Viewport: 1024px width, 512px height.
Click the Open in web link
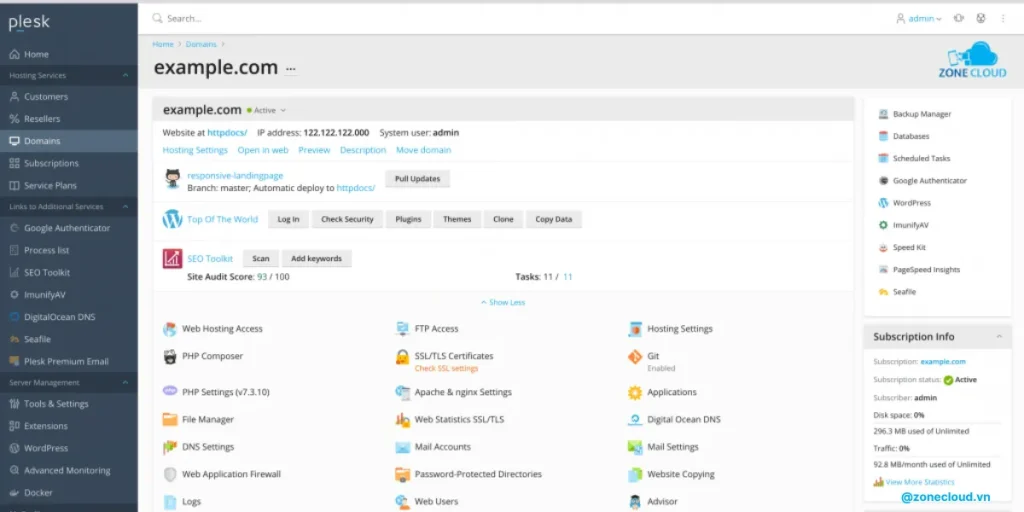(263, 150)
